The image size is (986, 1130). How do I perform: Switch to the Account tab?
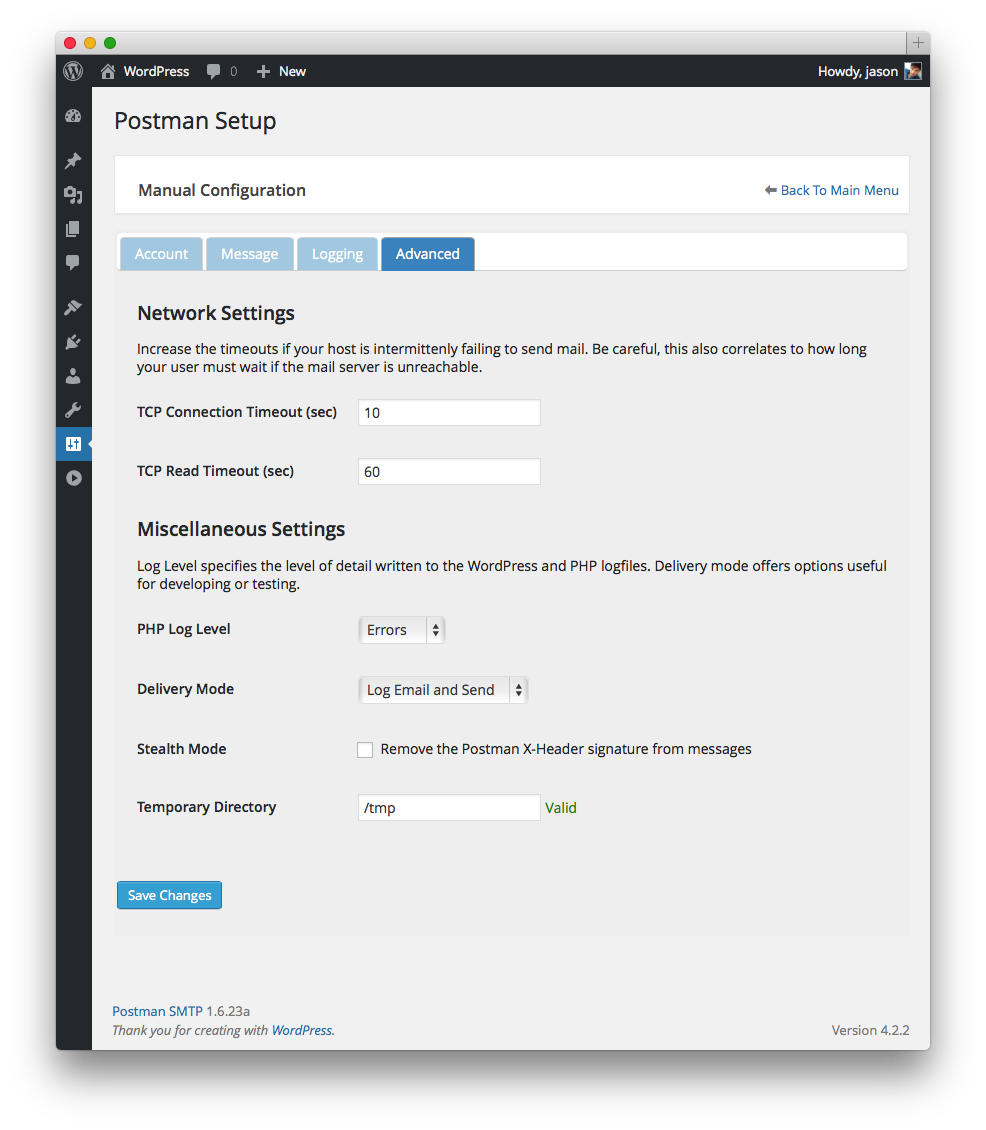click(x=161, y=254)
